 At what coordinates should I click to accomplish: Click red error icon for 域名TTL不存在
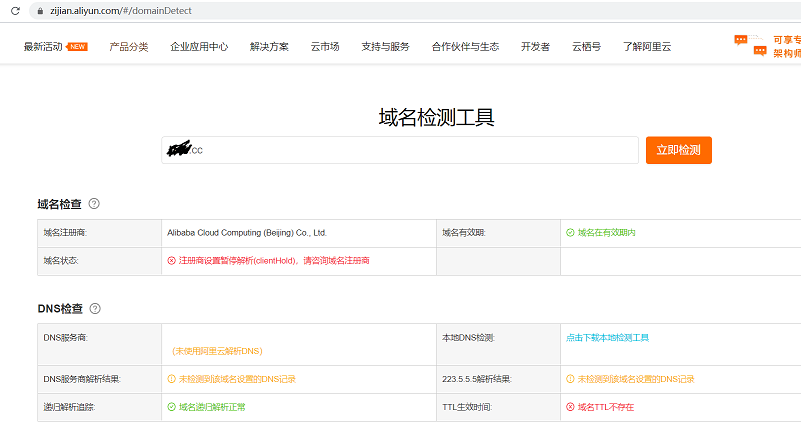coord(570,407)
